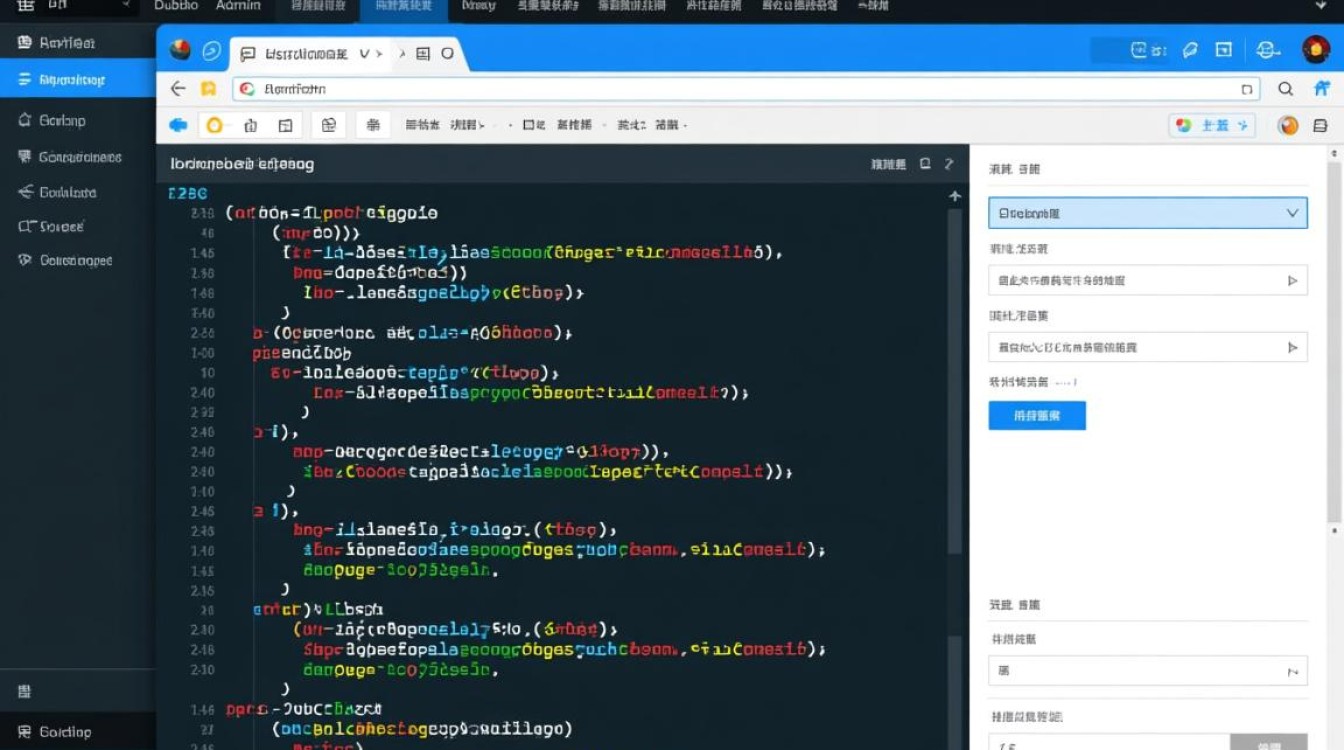Select the highlighted blue item in the left sidebar
This screenshot has width=1344, height=750.
tap(78, 80)
